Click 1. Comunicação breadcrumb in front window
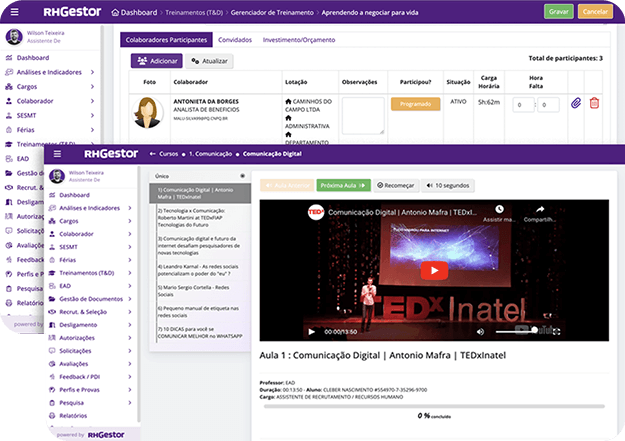The width and height of the screenshot is (625, 441). pos(210,154)
